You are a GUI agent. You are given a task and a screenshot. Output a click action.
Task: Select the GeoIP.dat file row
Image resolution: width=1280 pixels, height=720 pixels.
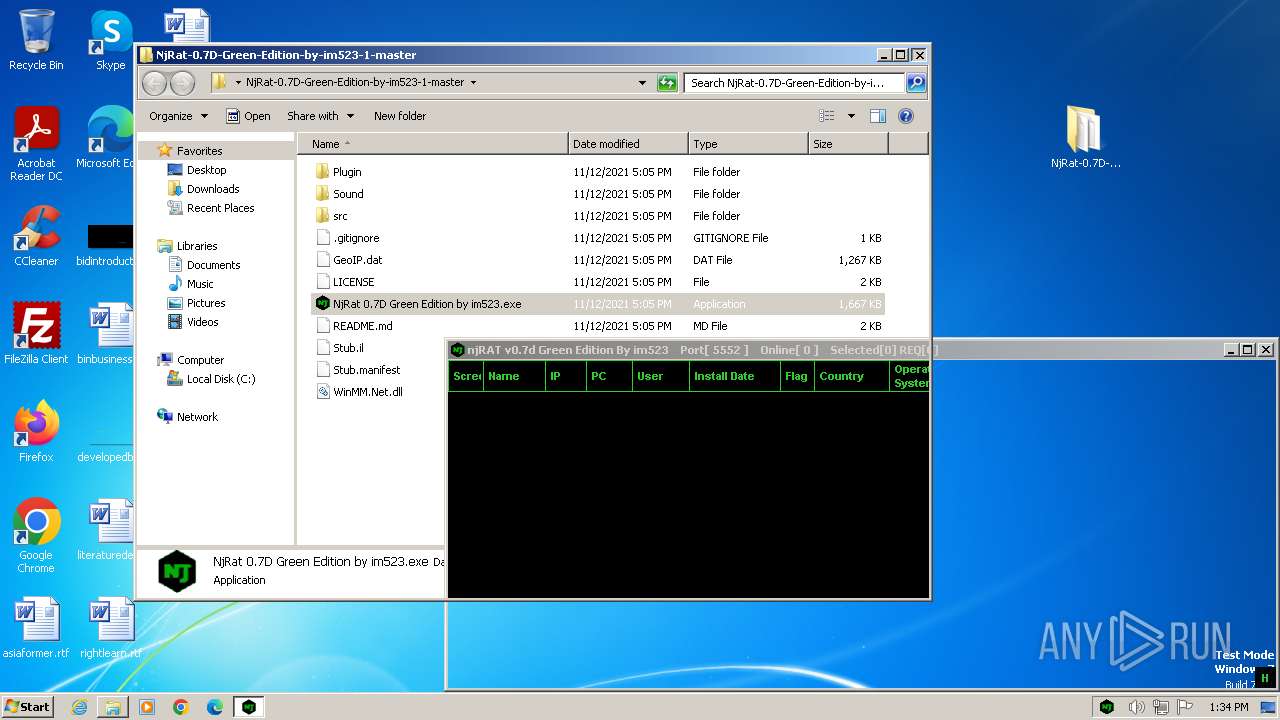[598, 260]
